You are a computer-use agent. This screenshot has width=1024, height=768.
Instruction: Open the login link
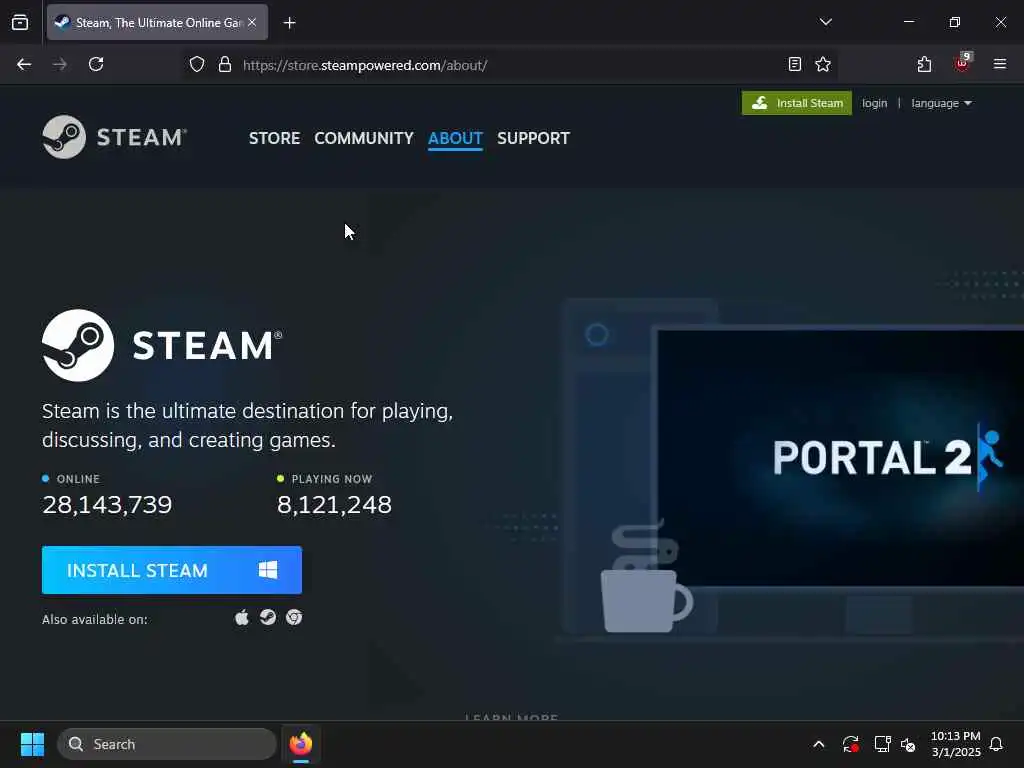pos(874,103)
